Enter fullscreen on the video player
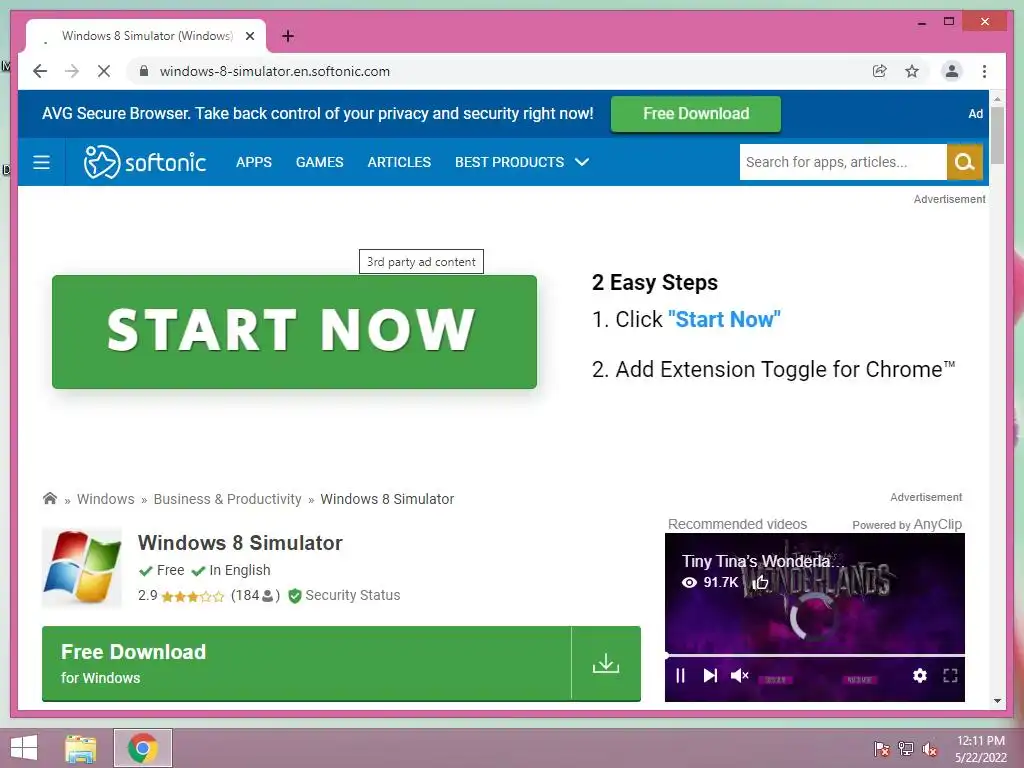 tap(950, 675)
